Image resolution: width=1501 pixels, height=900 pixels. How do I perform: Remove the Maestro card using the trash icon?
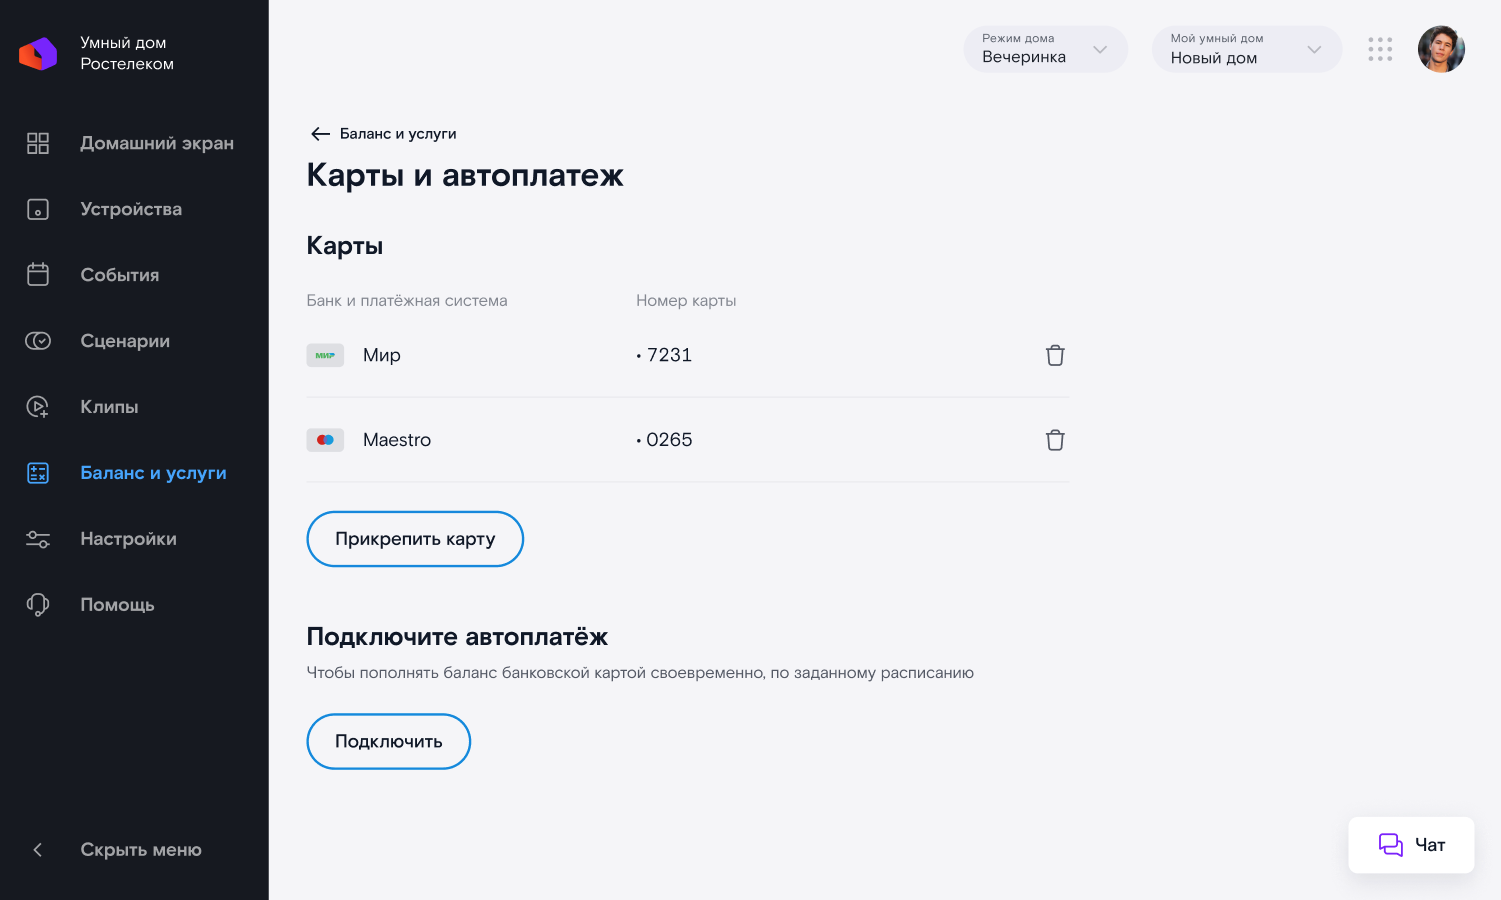click(1054, 440)
